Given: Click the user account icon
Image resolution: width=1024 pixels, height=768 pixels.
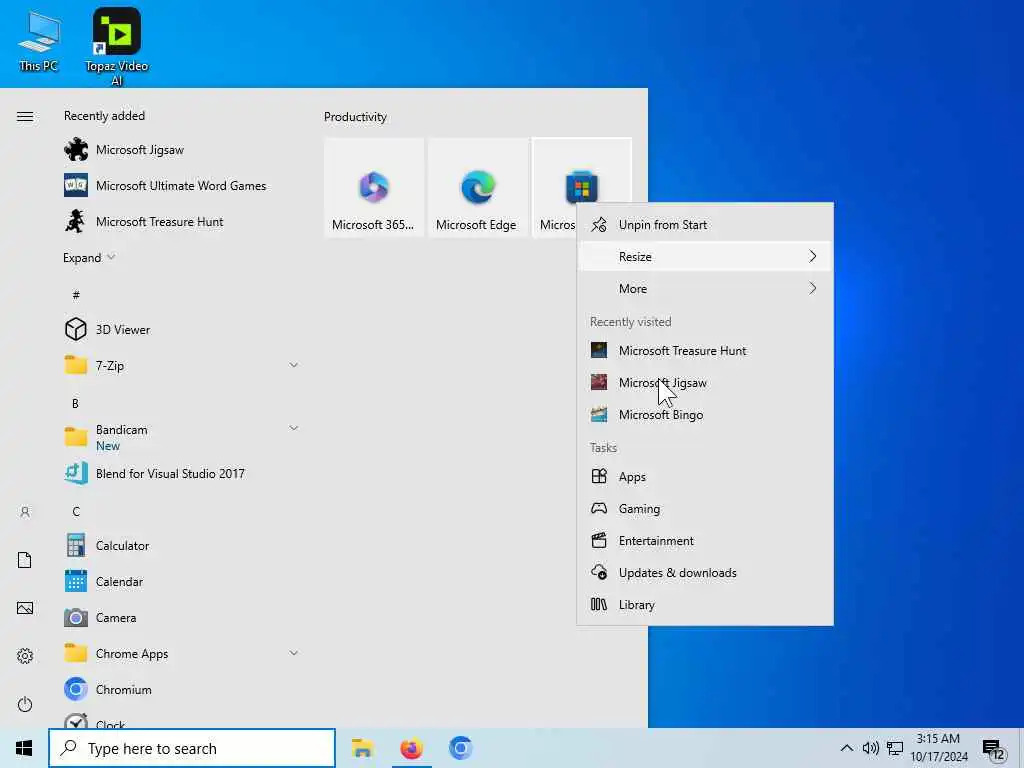Looking at the screenshot, I should coord(25,512).
